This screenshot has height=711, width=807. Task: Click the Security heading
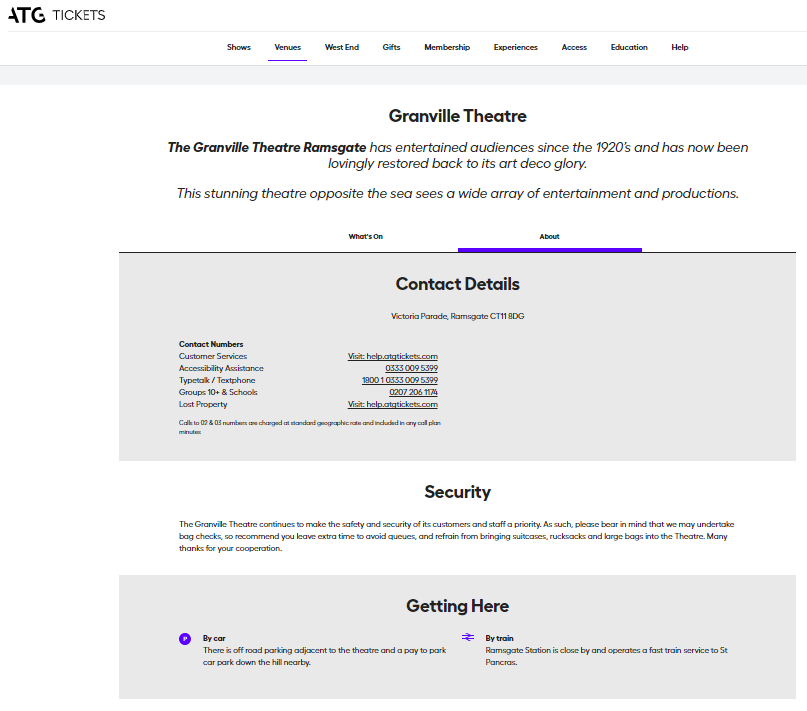(x=458, y=492)
